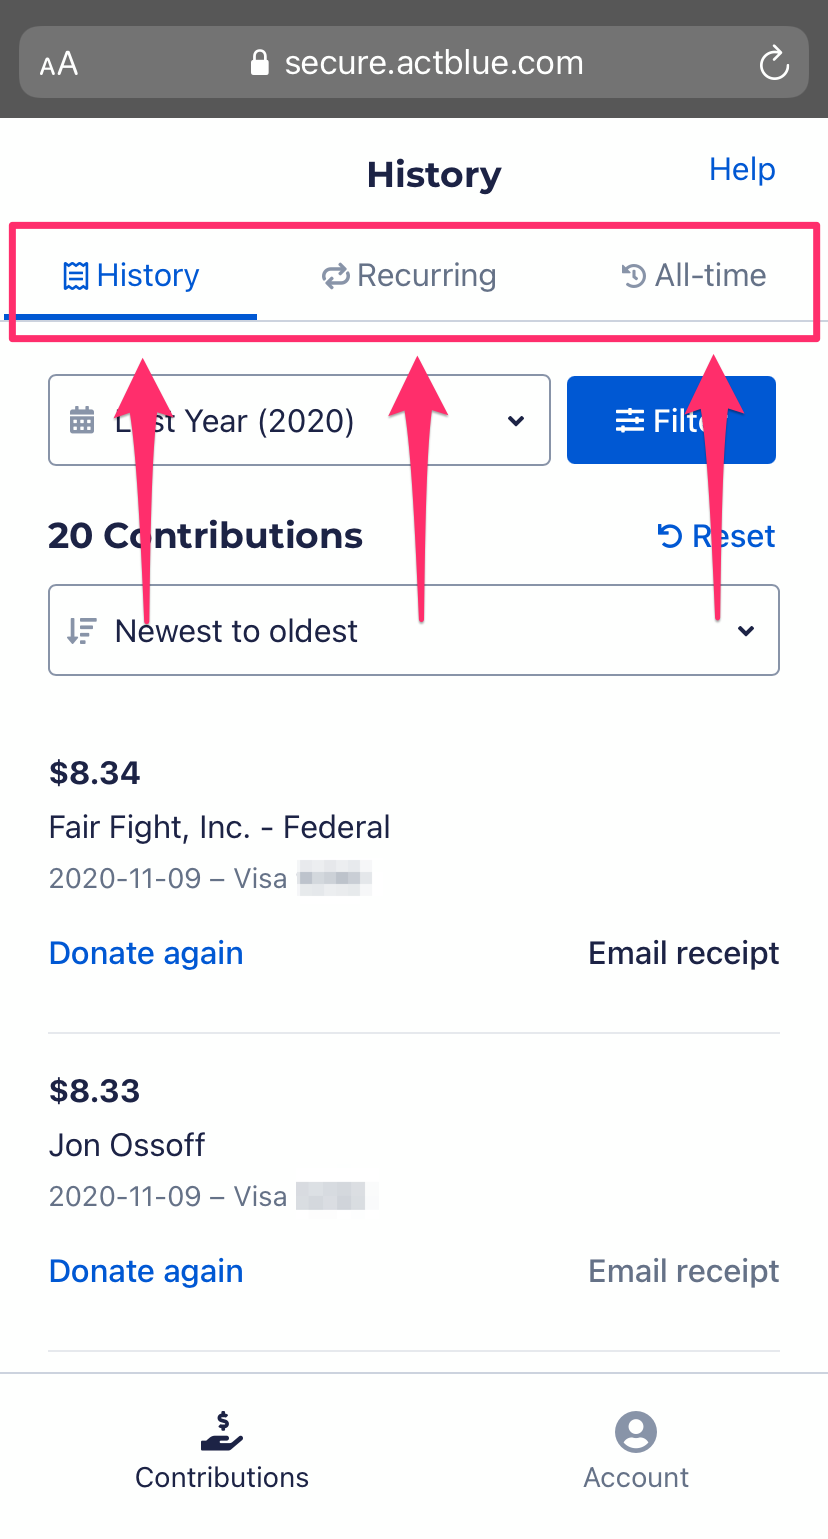Open the Account profile icon
The height and width of the screenshot is (1539, 828).
[636, 1431]
